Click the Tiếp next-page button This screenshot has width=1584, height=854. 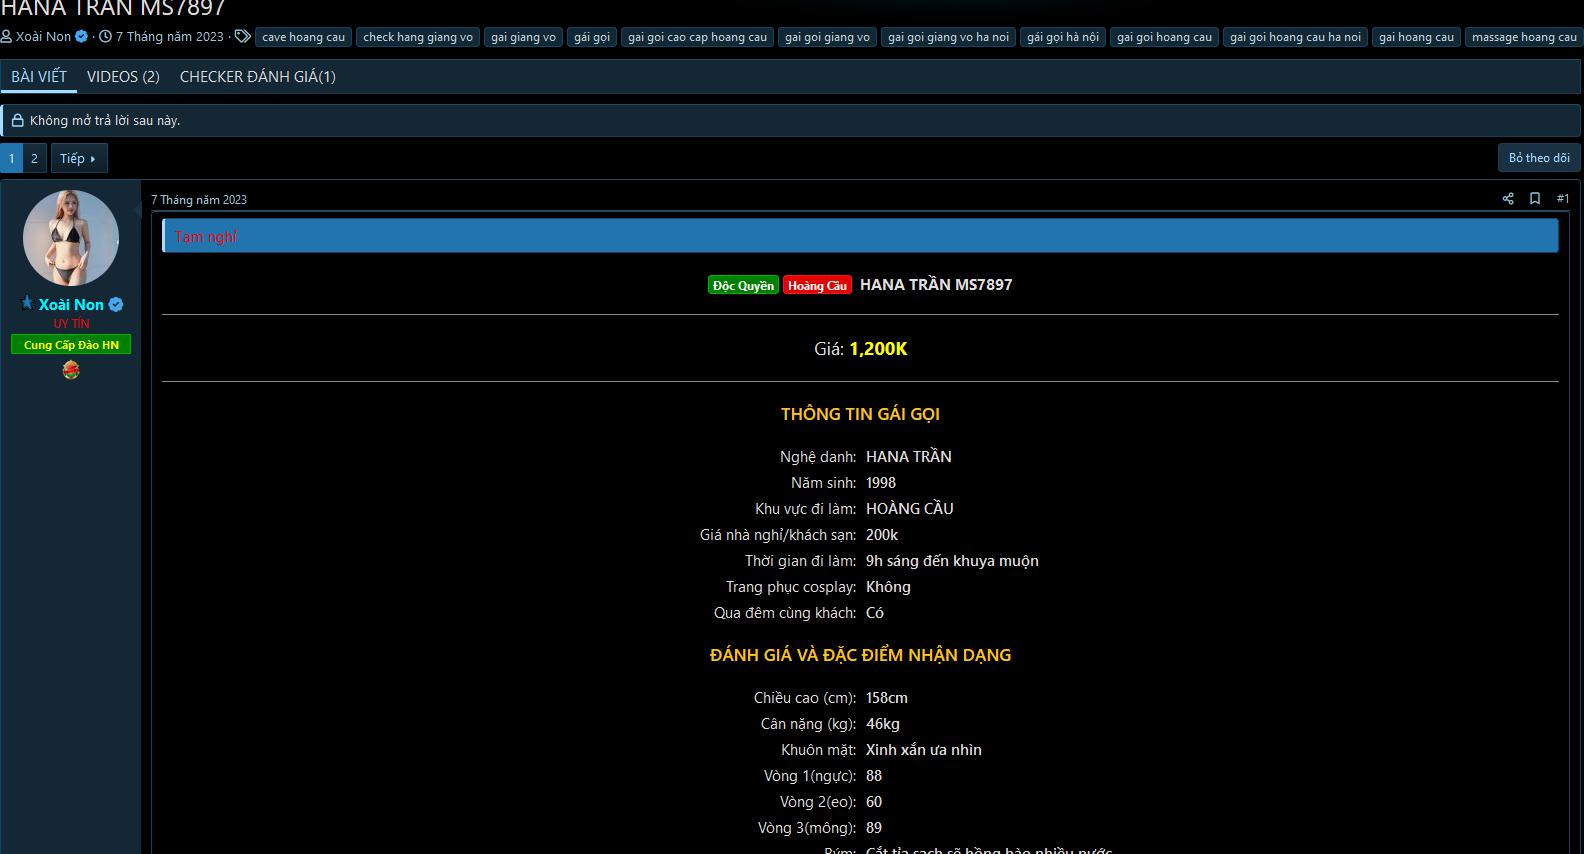click(78, 158)
